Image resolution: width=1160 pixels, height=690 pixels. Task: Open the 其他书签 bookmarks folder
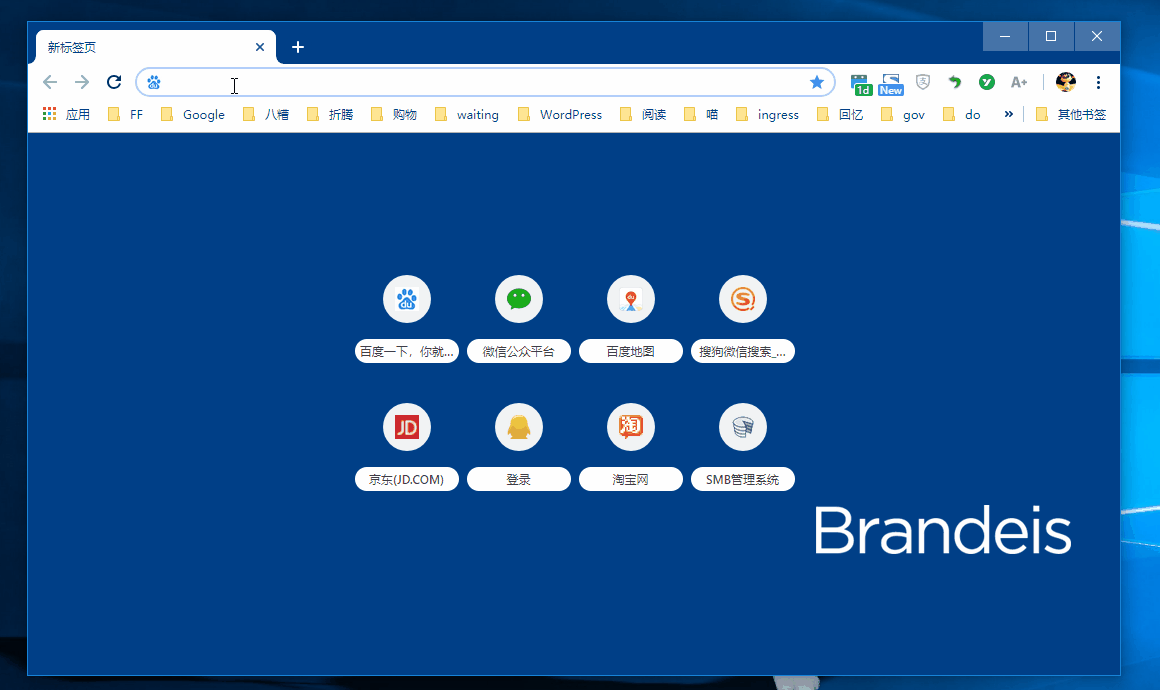coord(1071,114)
